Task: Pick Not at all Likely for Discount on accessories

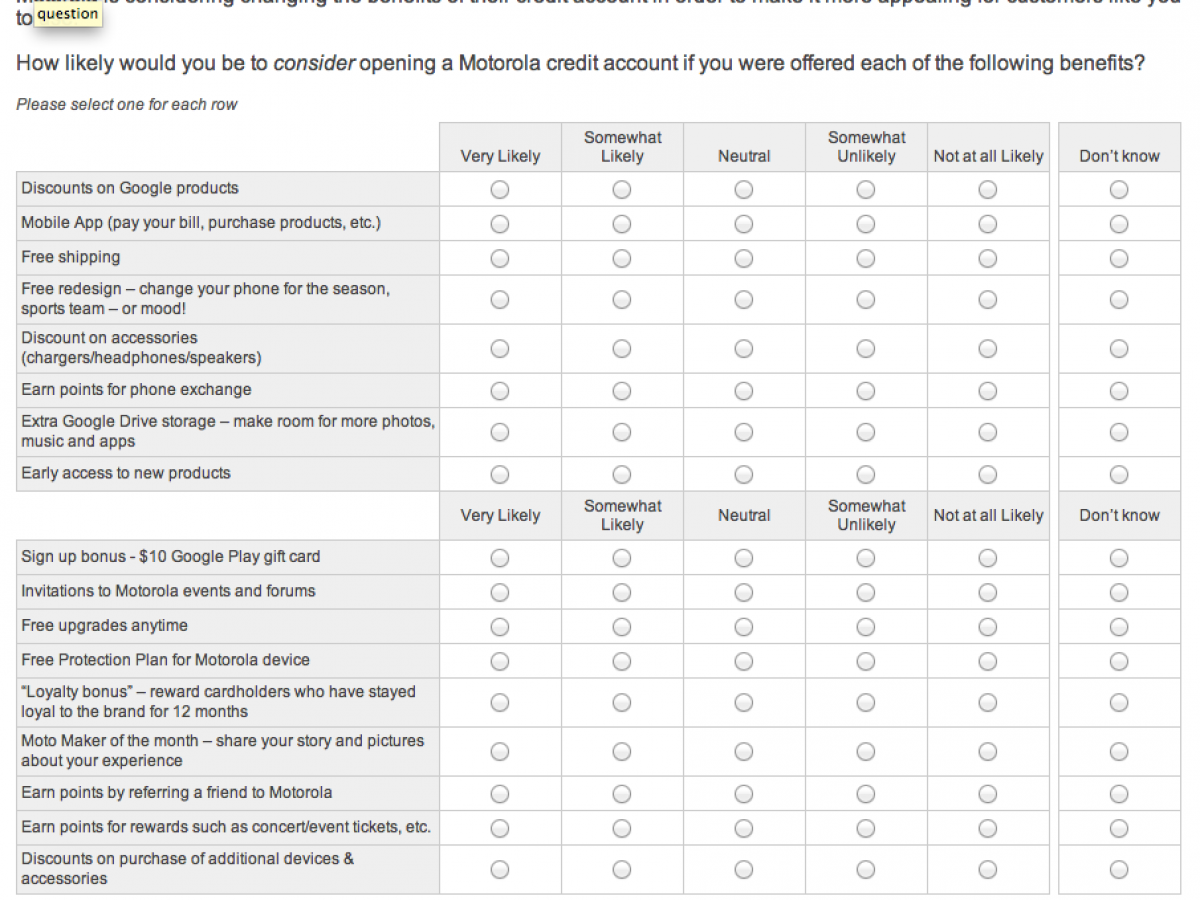Action: (x=988, y=349)
